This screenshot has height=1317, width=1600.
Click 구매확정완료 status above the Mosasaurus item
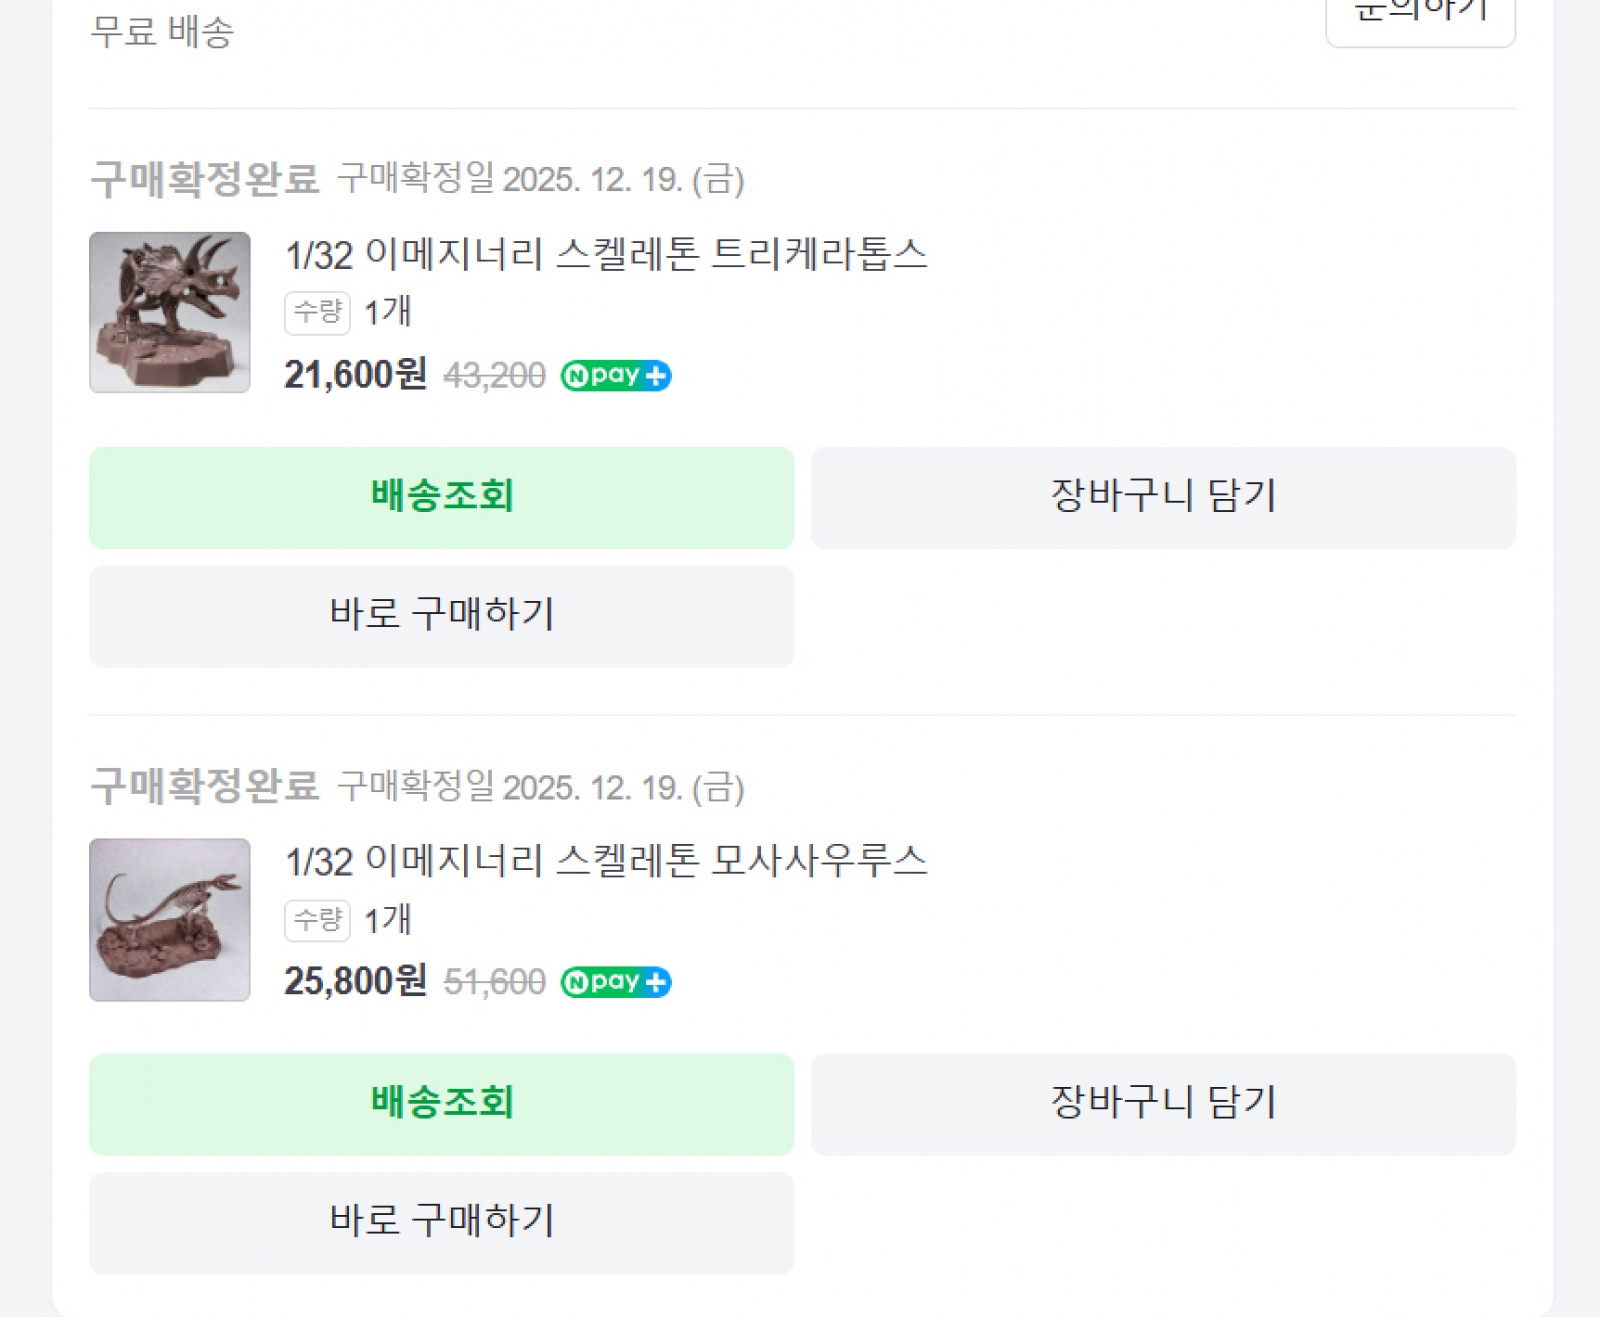pyautogui.click(x=205, y=786)
